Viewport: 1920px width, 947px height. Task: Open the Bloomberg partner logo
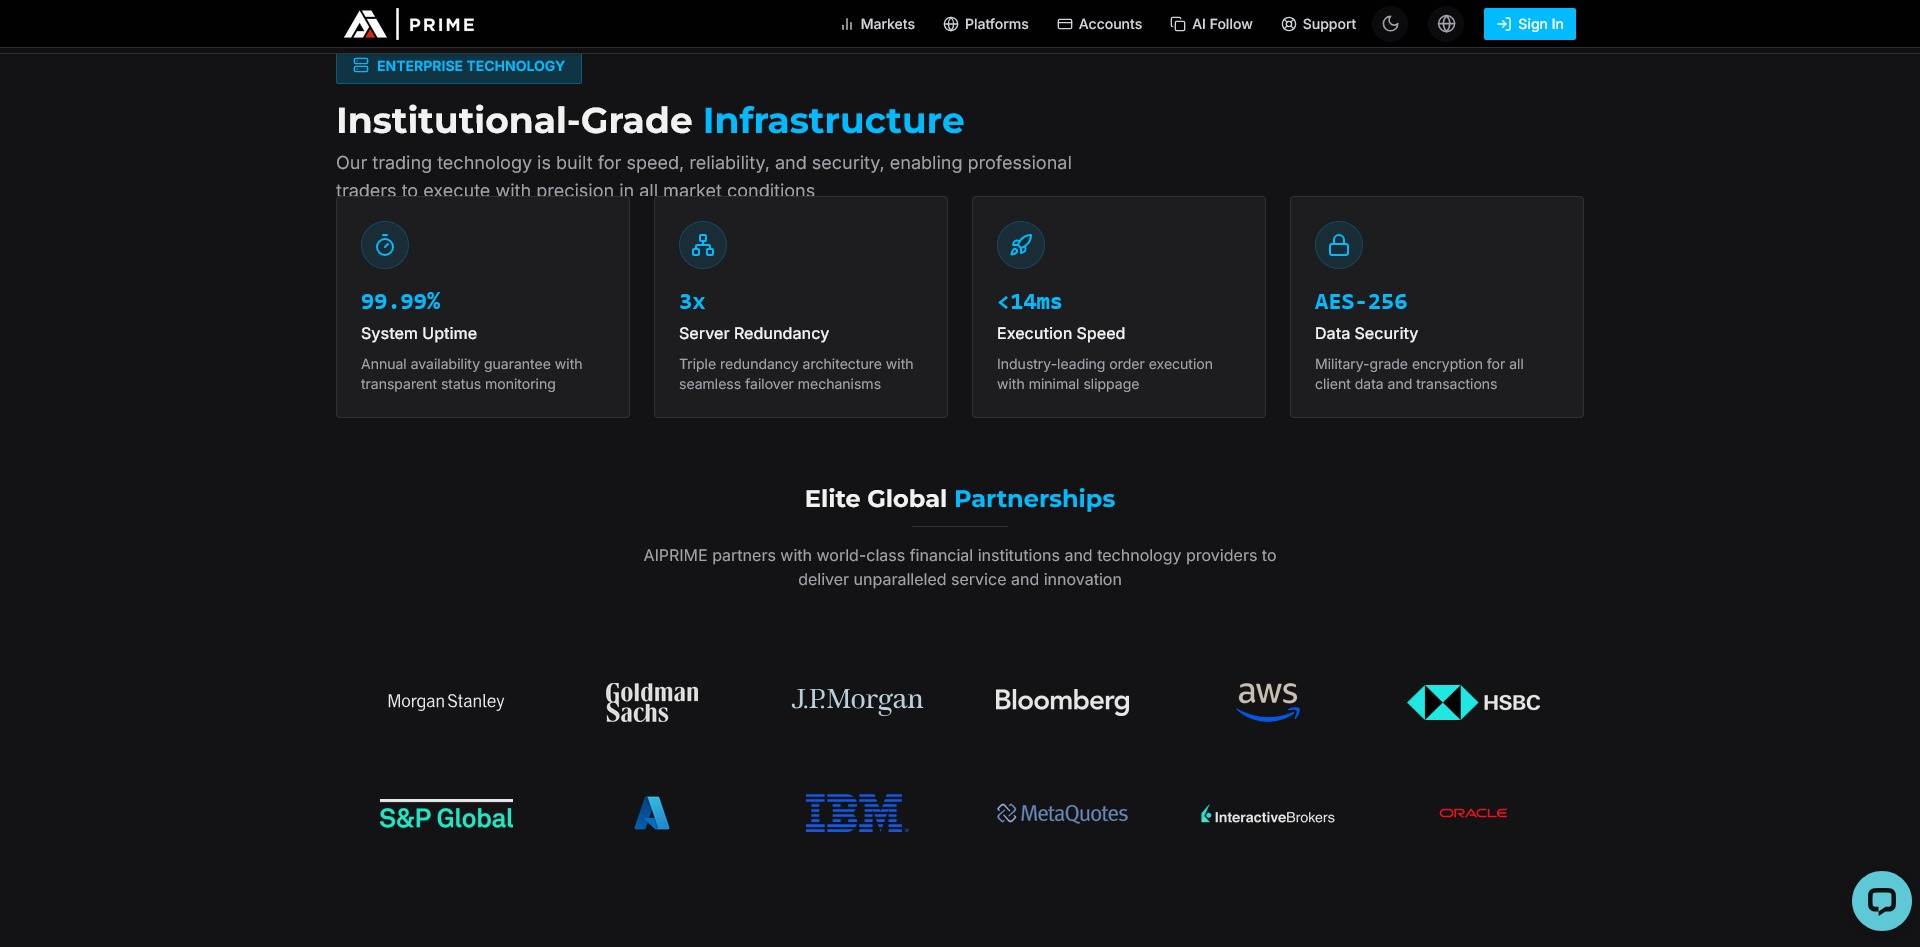(1062, 701)
